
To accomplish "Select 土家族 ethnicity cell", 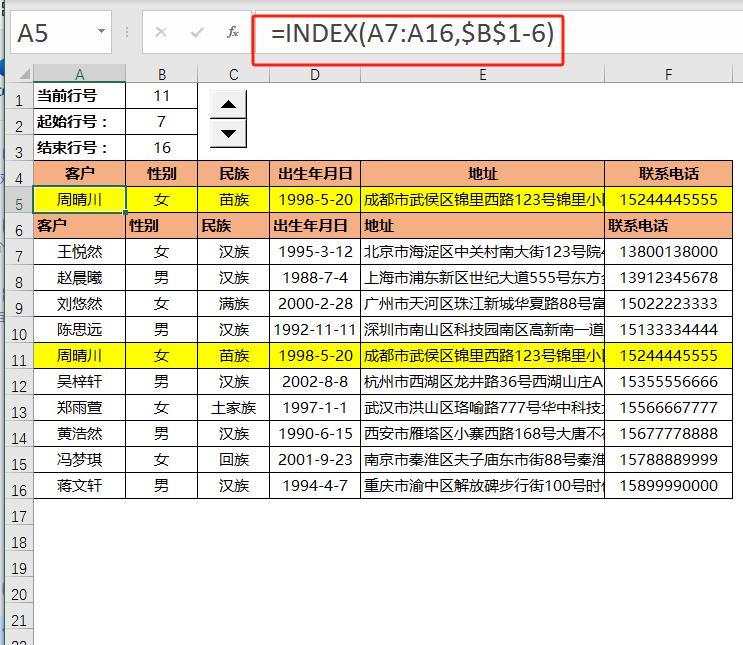I will pos(234,408).
